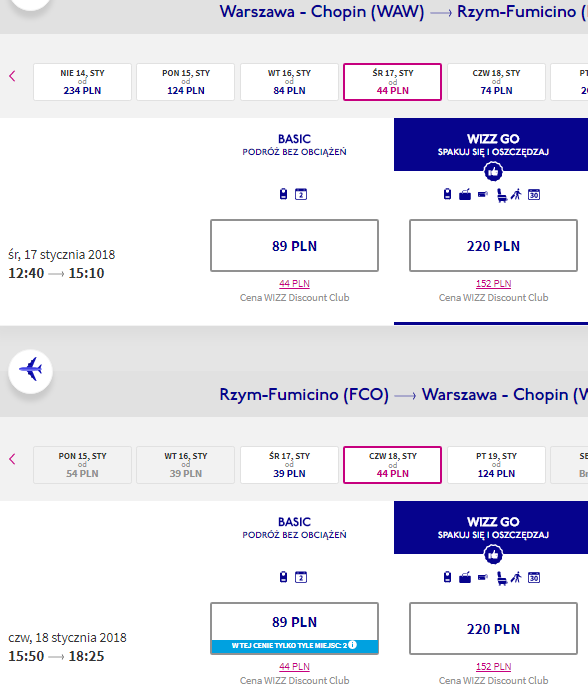Click outbound WIZZ GO calendar 30 icon
588x685 pixels.
click(534, 194)
